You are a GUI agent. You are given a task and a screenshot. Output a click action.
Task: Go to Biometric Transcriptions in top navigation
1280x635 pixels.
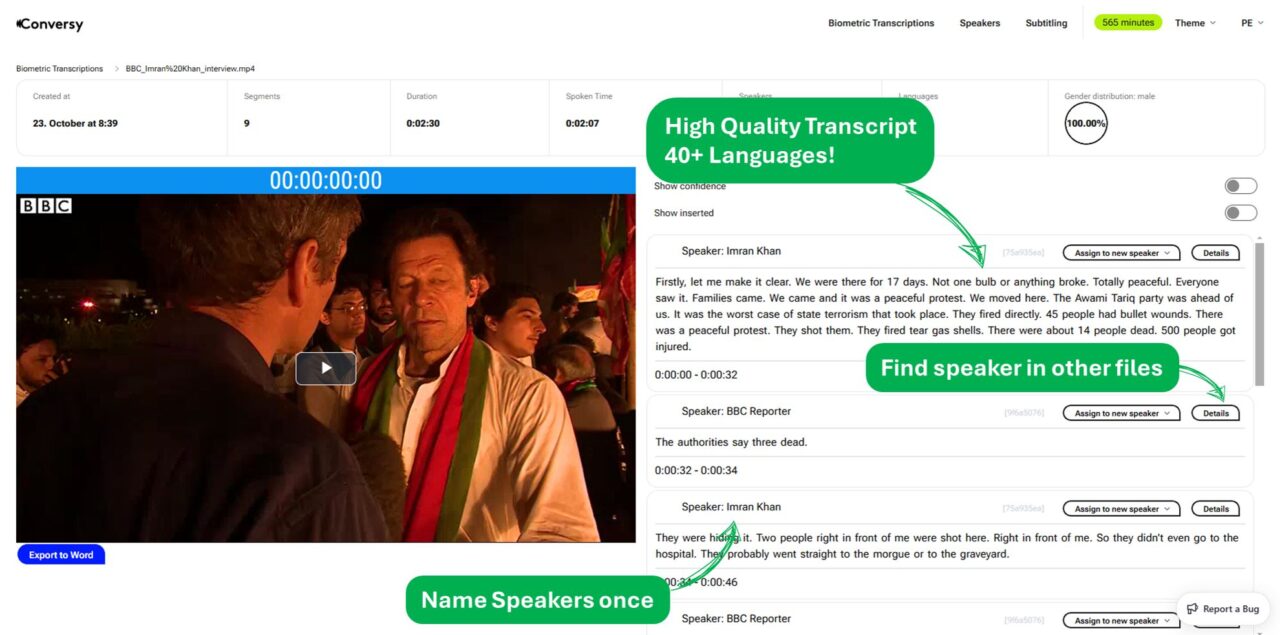(x=881, y=23)
